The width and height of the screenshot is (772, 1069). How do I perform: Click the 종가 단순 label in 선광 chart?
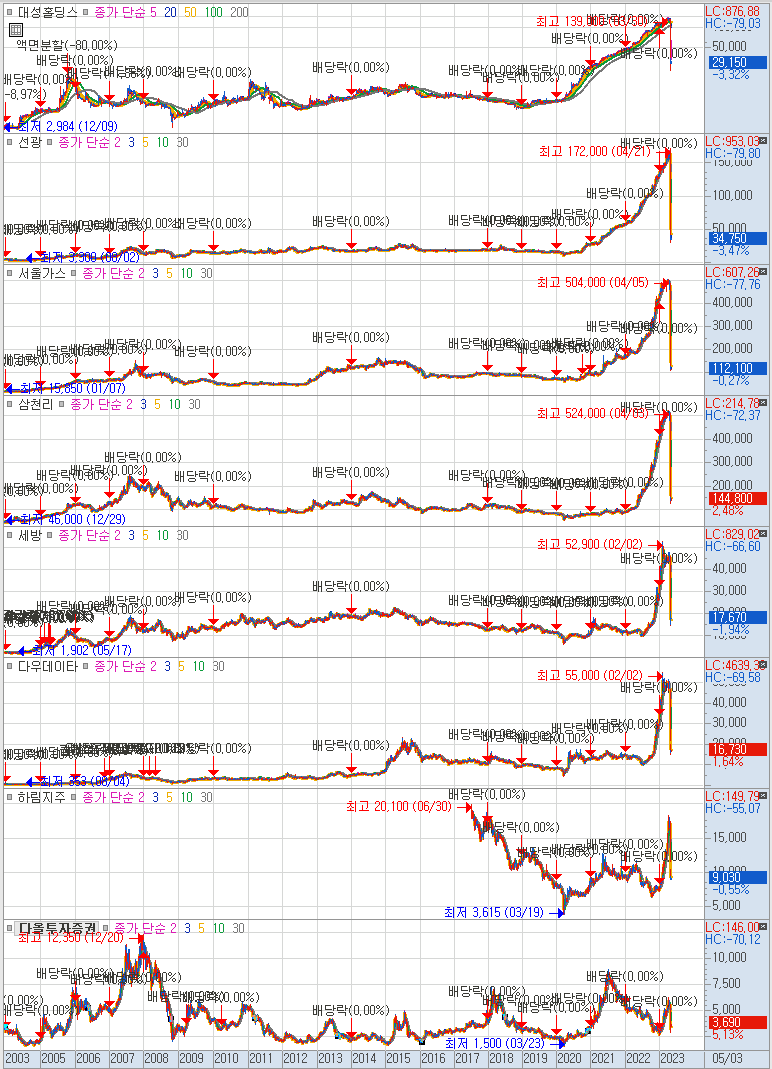(x=83, y=142)
